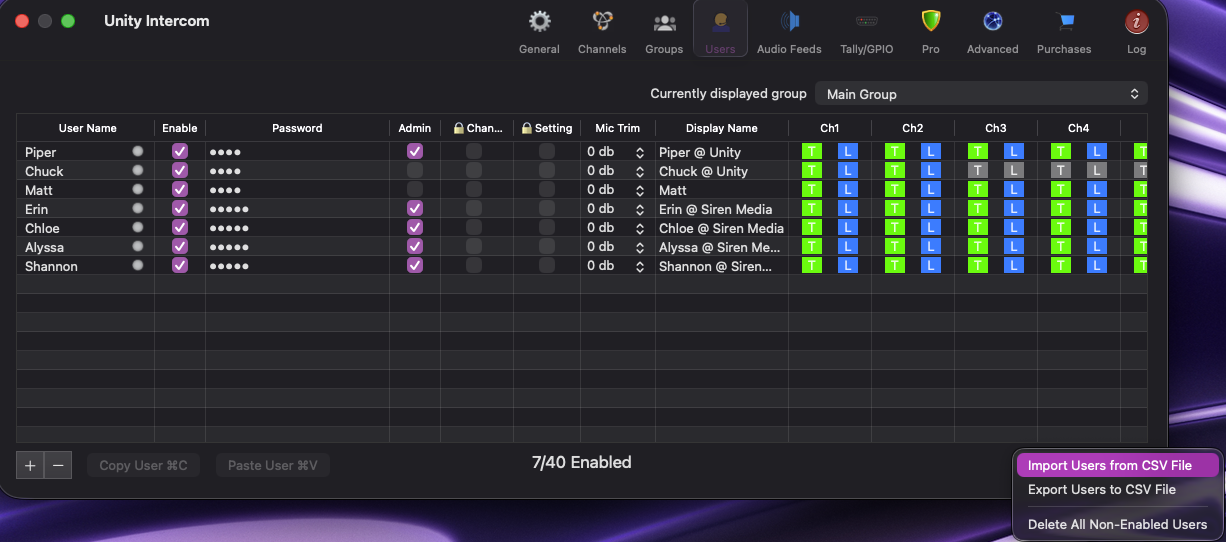Check Admin checkbox for Chuck
This screenshot has width=1226, height=542.
(x=415, y=170)
